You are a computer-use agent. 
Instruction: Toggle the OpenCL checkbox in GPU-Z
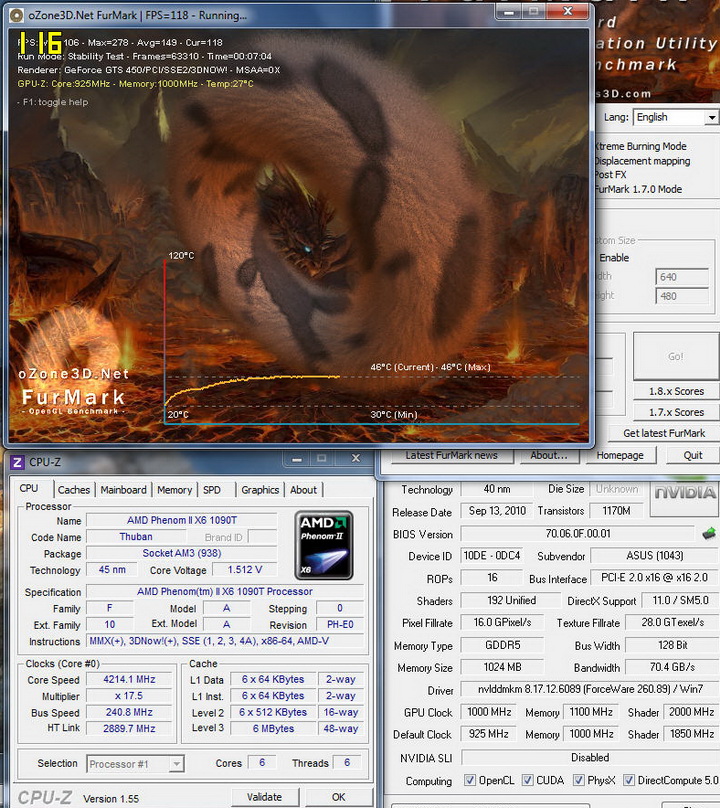click(x=470, y=780)
